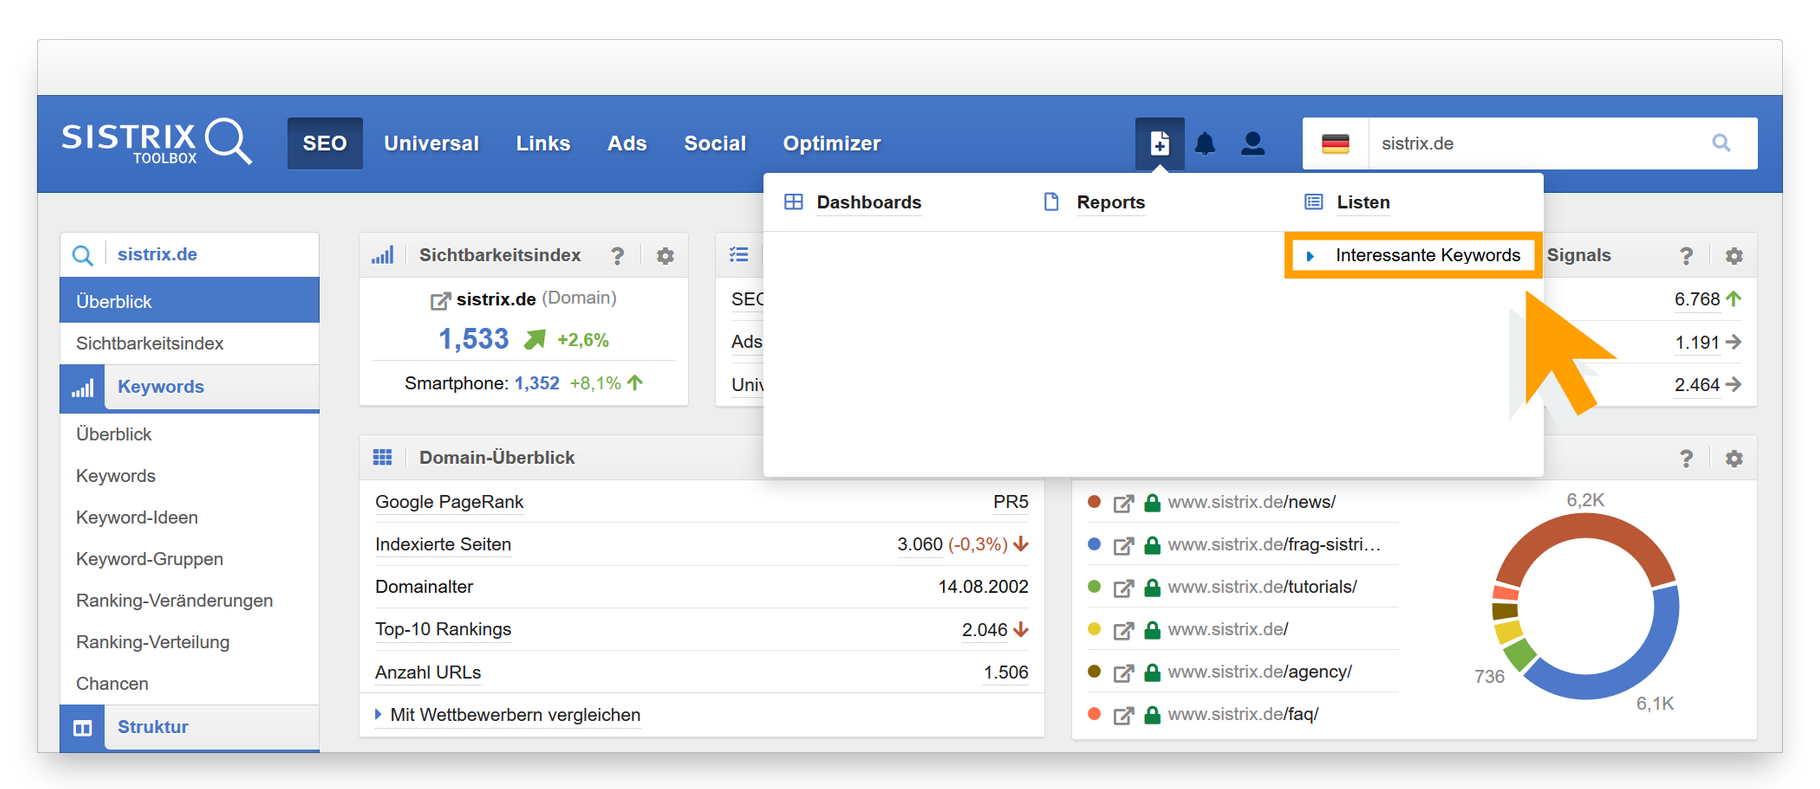
Task: Expand Mit Wettbewerbern vergleichen
Action: [x=514, y=715]
